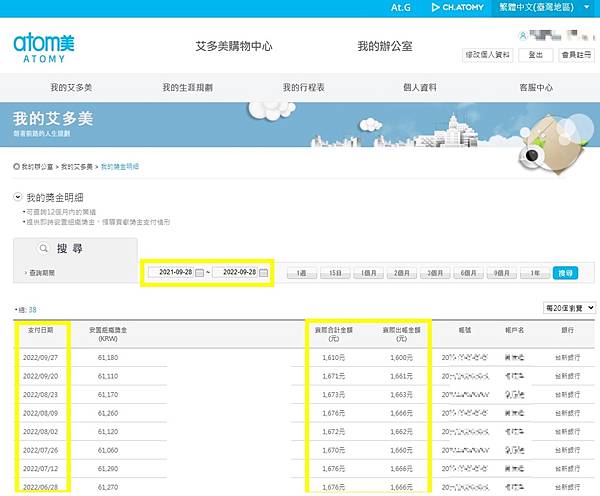Open the 客服中心 menu
Screen dimensions: 600x496
coord(536,87)
